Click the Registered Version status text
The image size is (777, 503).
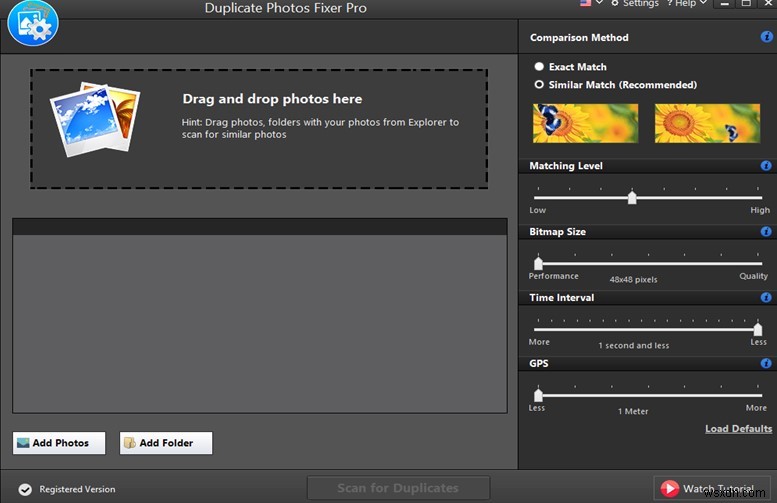tap(77, 489)
